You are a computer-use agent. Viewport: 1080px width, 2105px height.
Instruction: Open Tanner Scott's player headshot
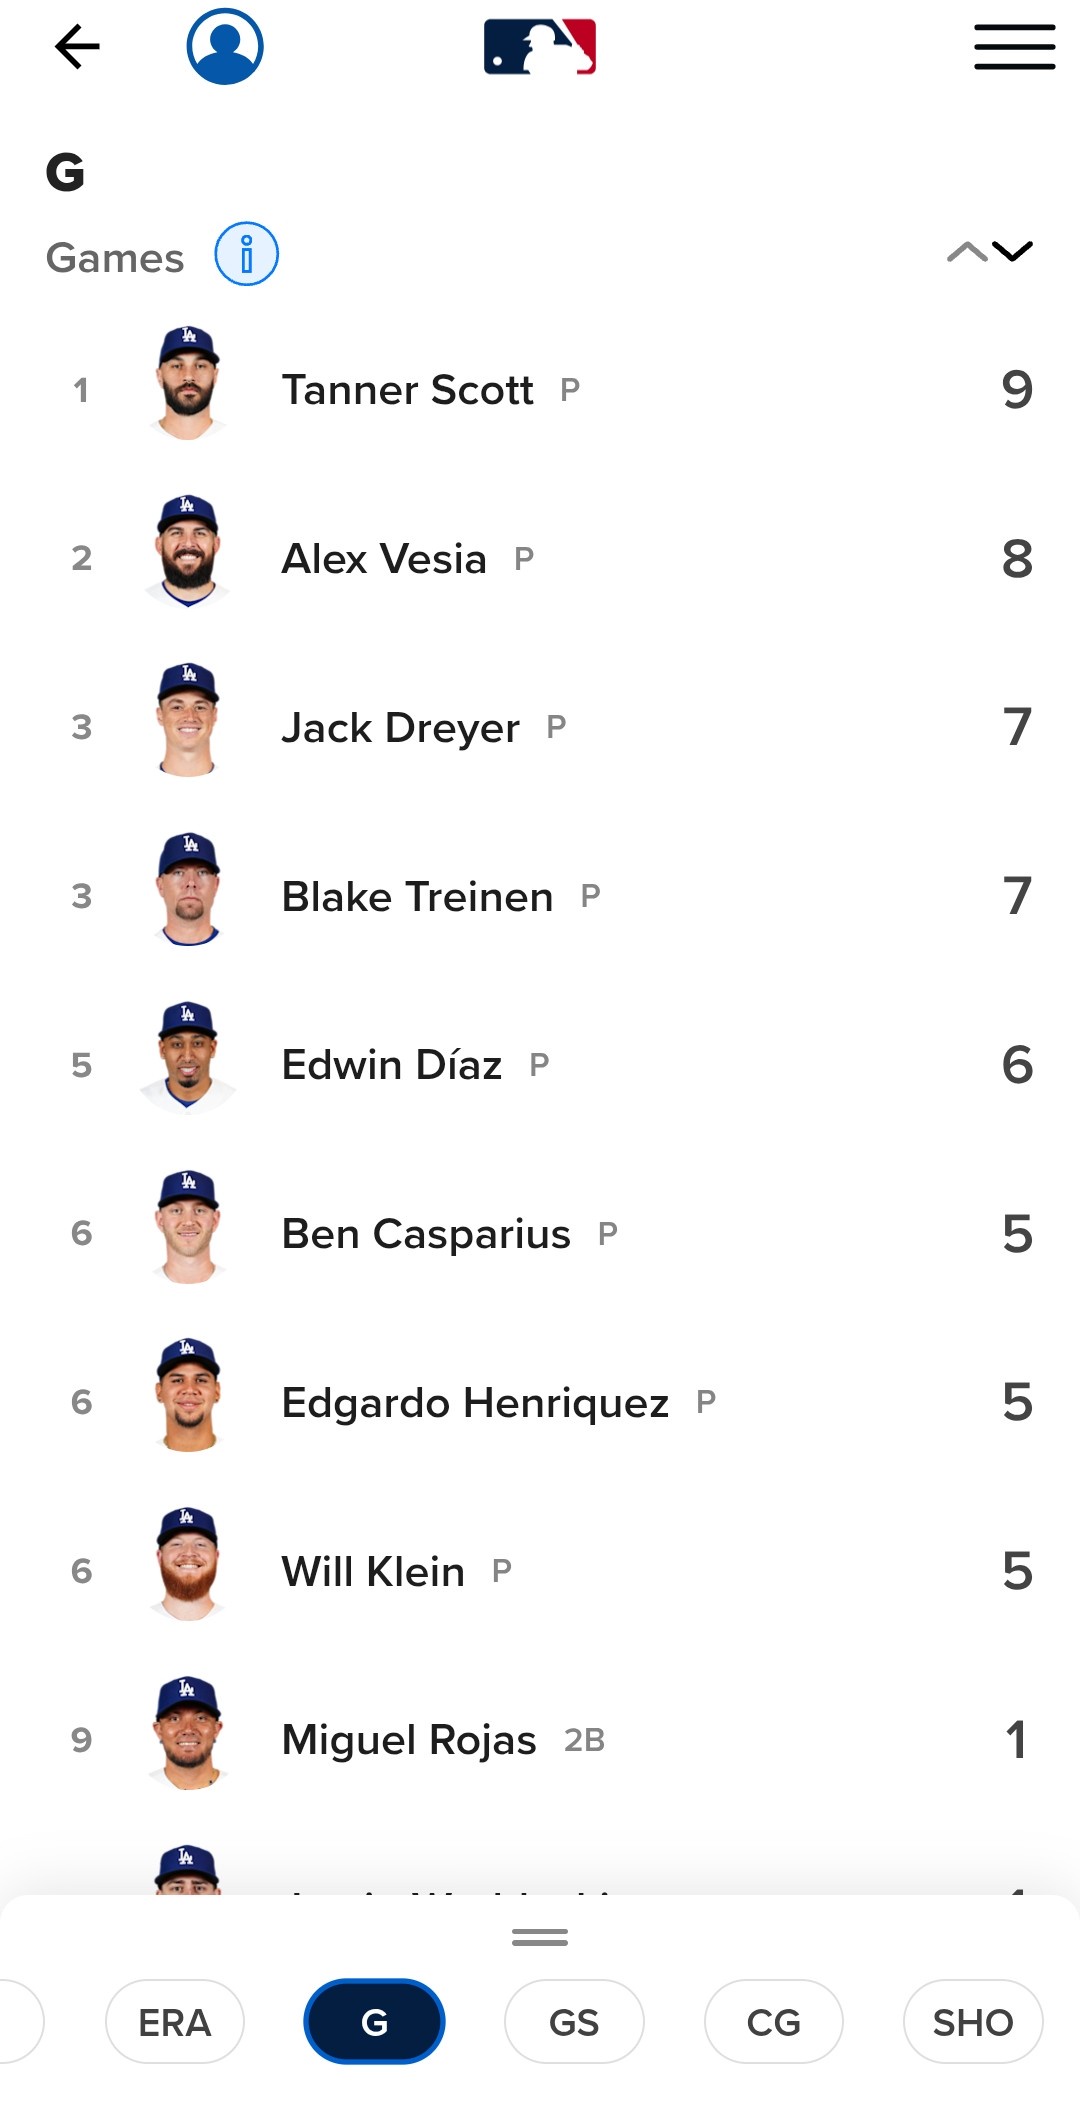188,384
